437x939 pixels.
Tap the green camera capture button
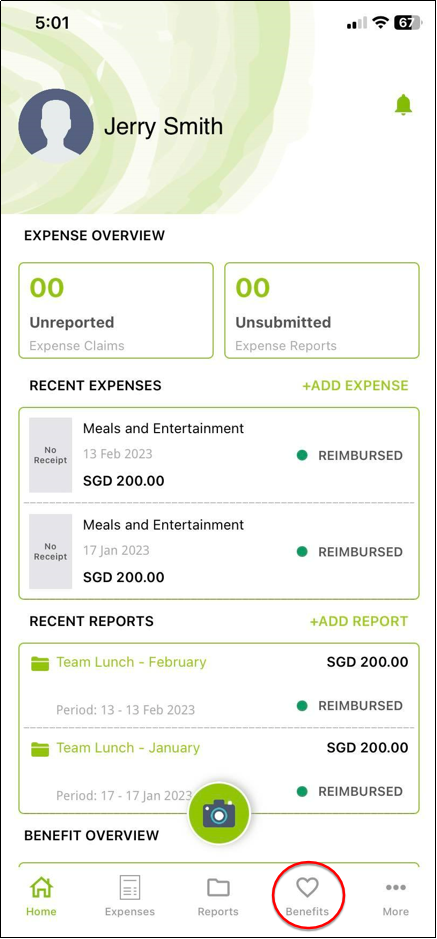(219, 813)
